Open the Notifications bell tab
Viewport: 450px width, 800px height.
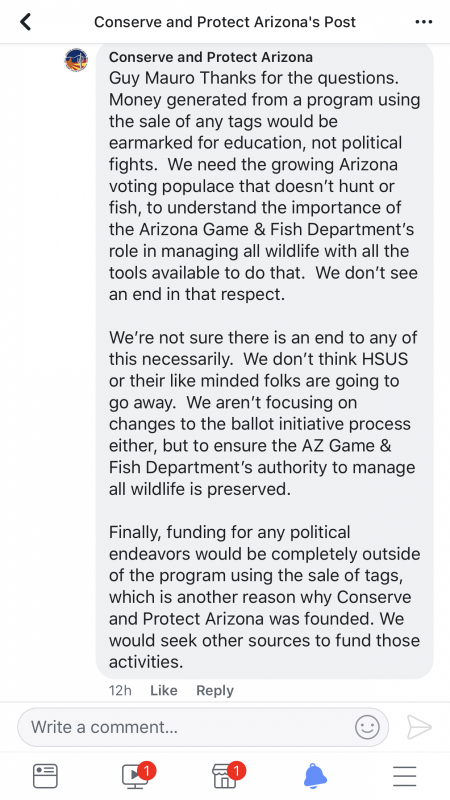coord(315,776)
